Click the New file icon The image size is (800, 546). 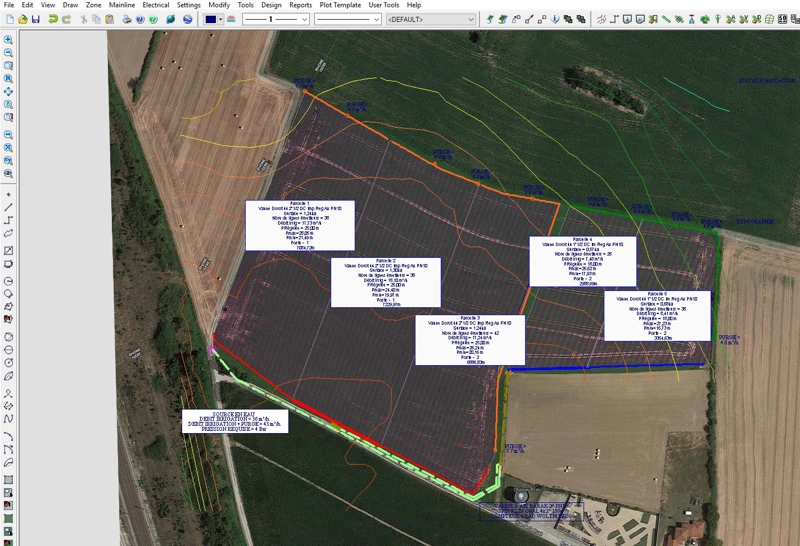[x=8, y=19]
